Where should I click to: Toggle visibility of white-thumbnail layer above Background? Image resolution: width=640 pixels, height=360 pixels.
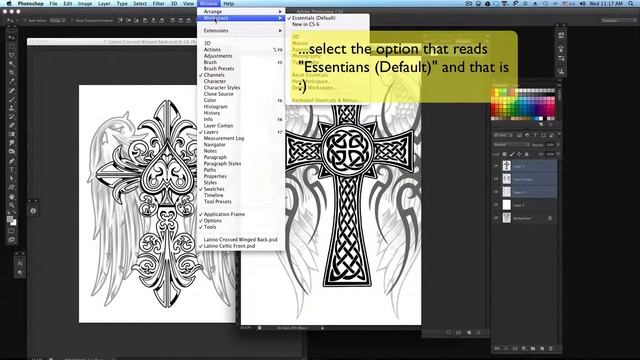point(496,205)
